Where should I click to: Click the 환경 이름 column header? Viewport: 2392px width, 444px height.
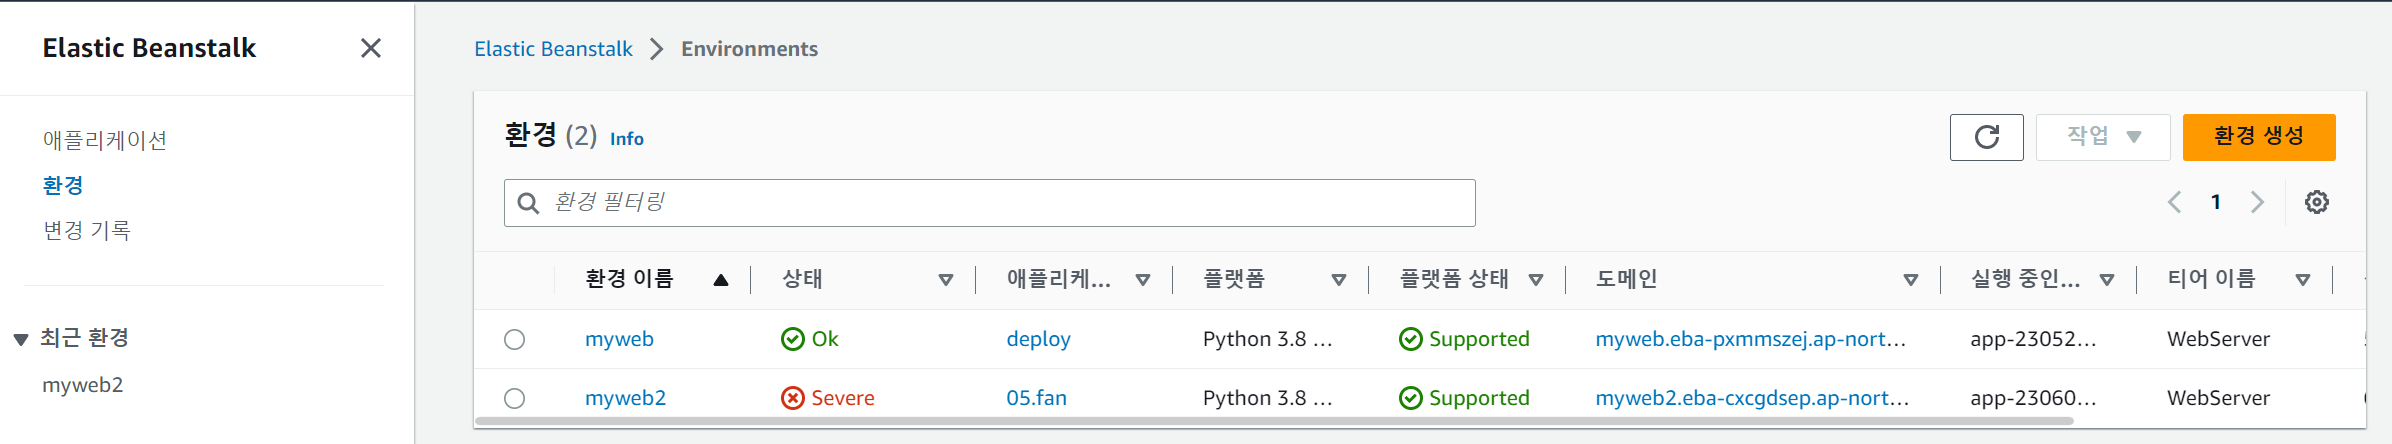click(x=629, y=279)
